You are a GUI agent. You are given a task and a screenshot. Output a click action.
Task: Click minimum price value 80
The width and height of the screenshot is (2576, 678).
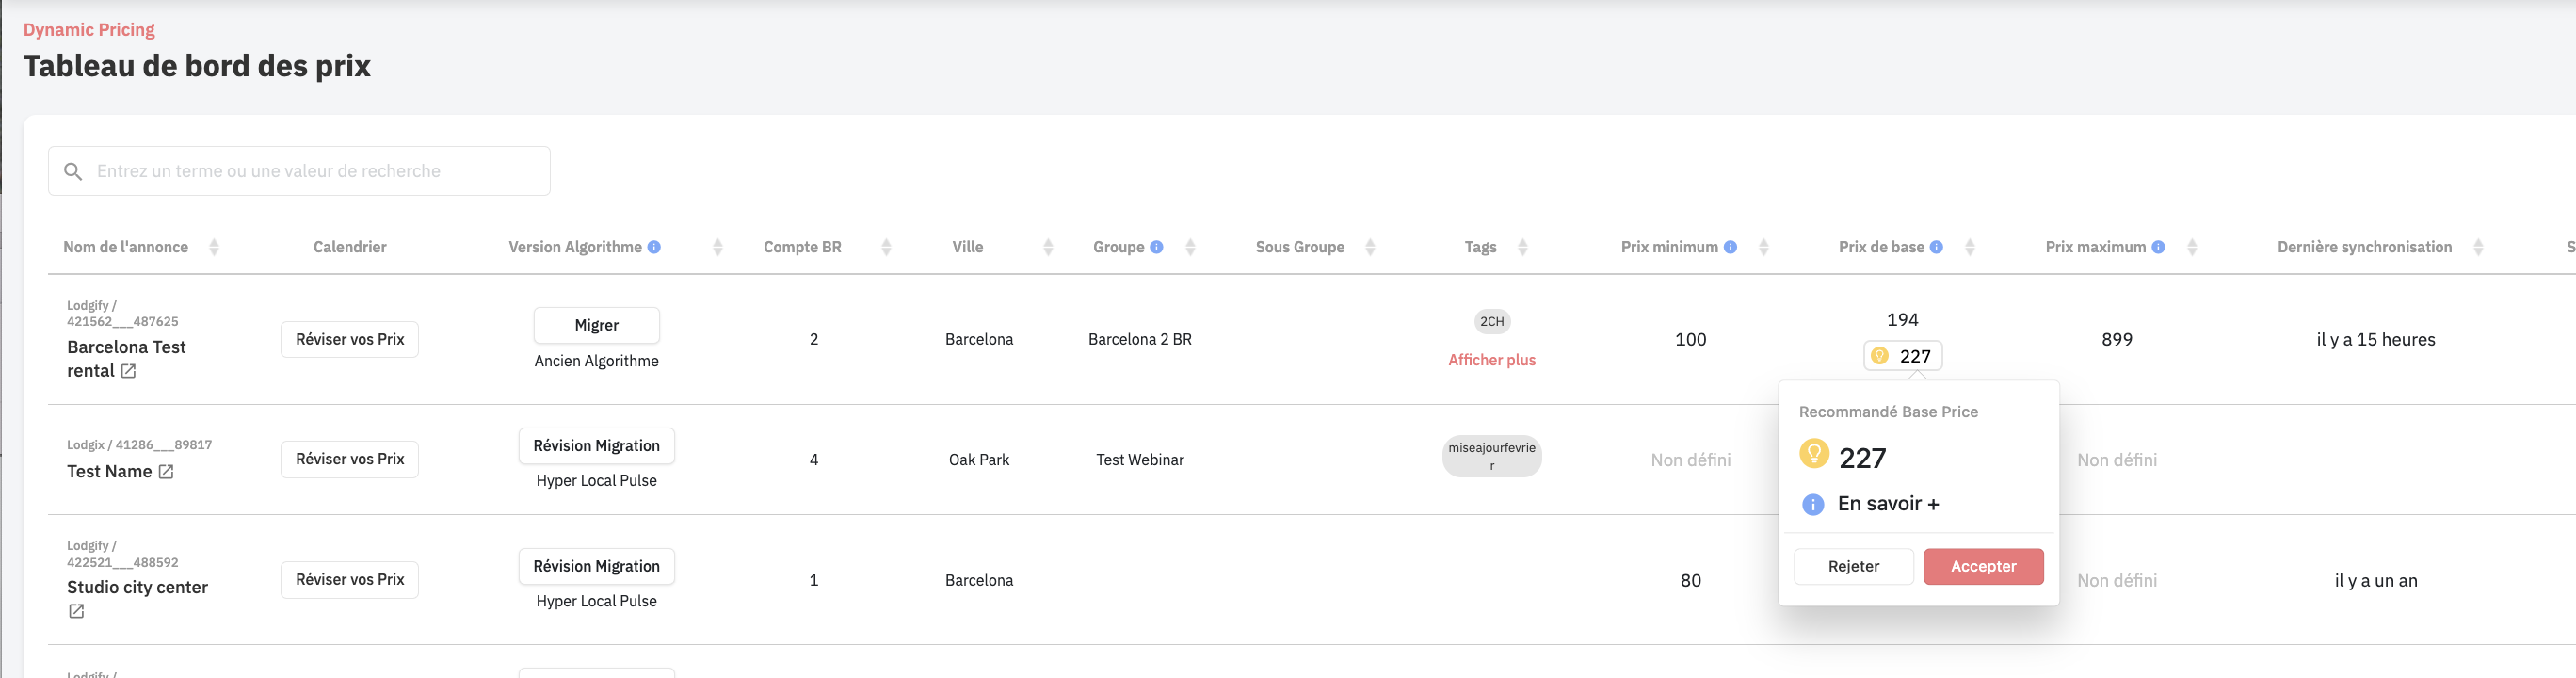pyautogui.click(x=1691, y=580)
